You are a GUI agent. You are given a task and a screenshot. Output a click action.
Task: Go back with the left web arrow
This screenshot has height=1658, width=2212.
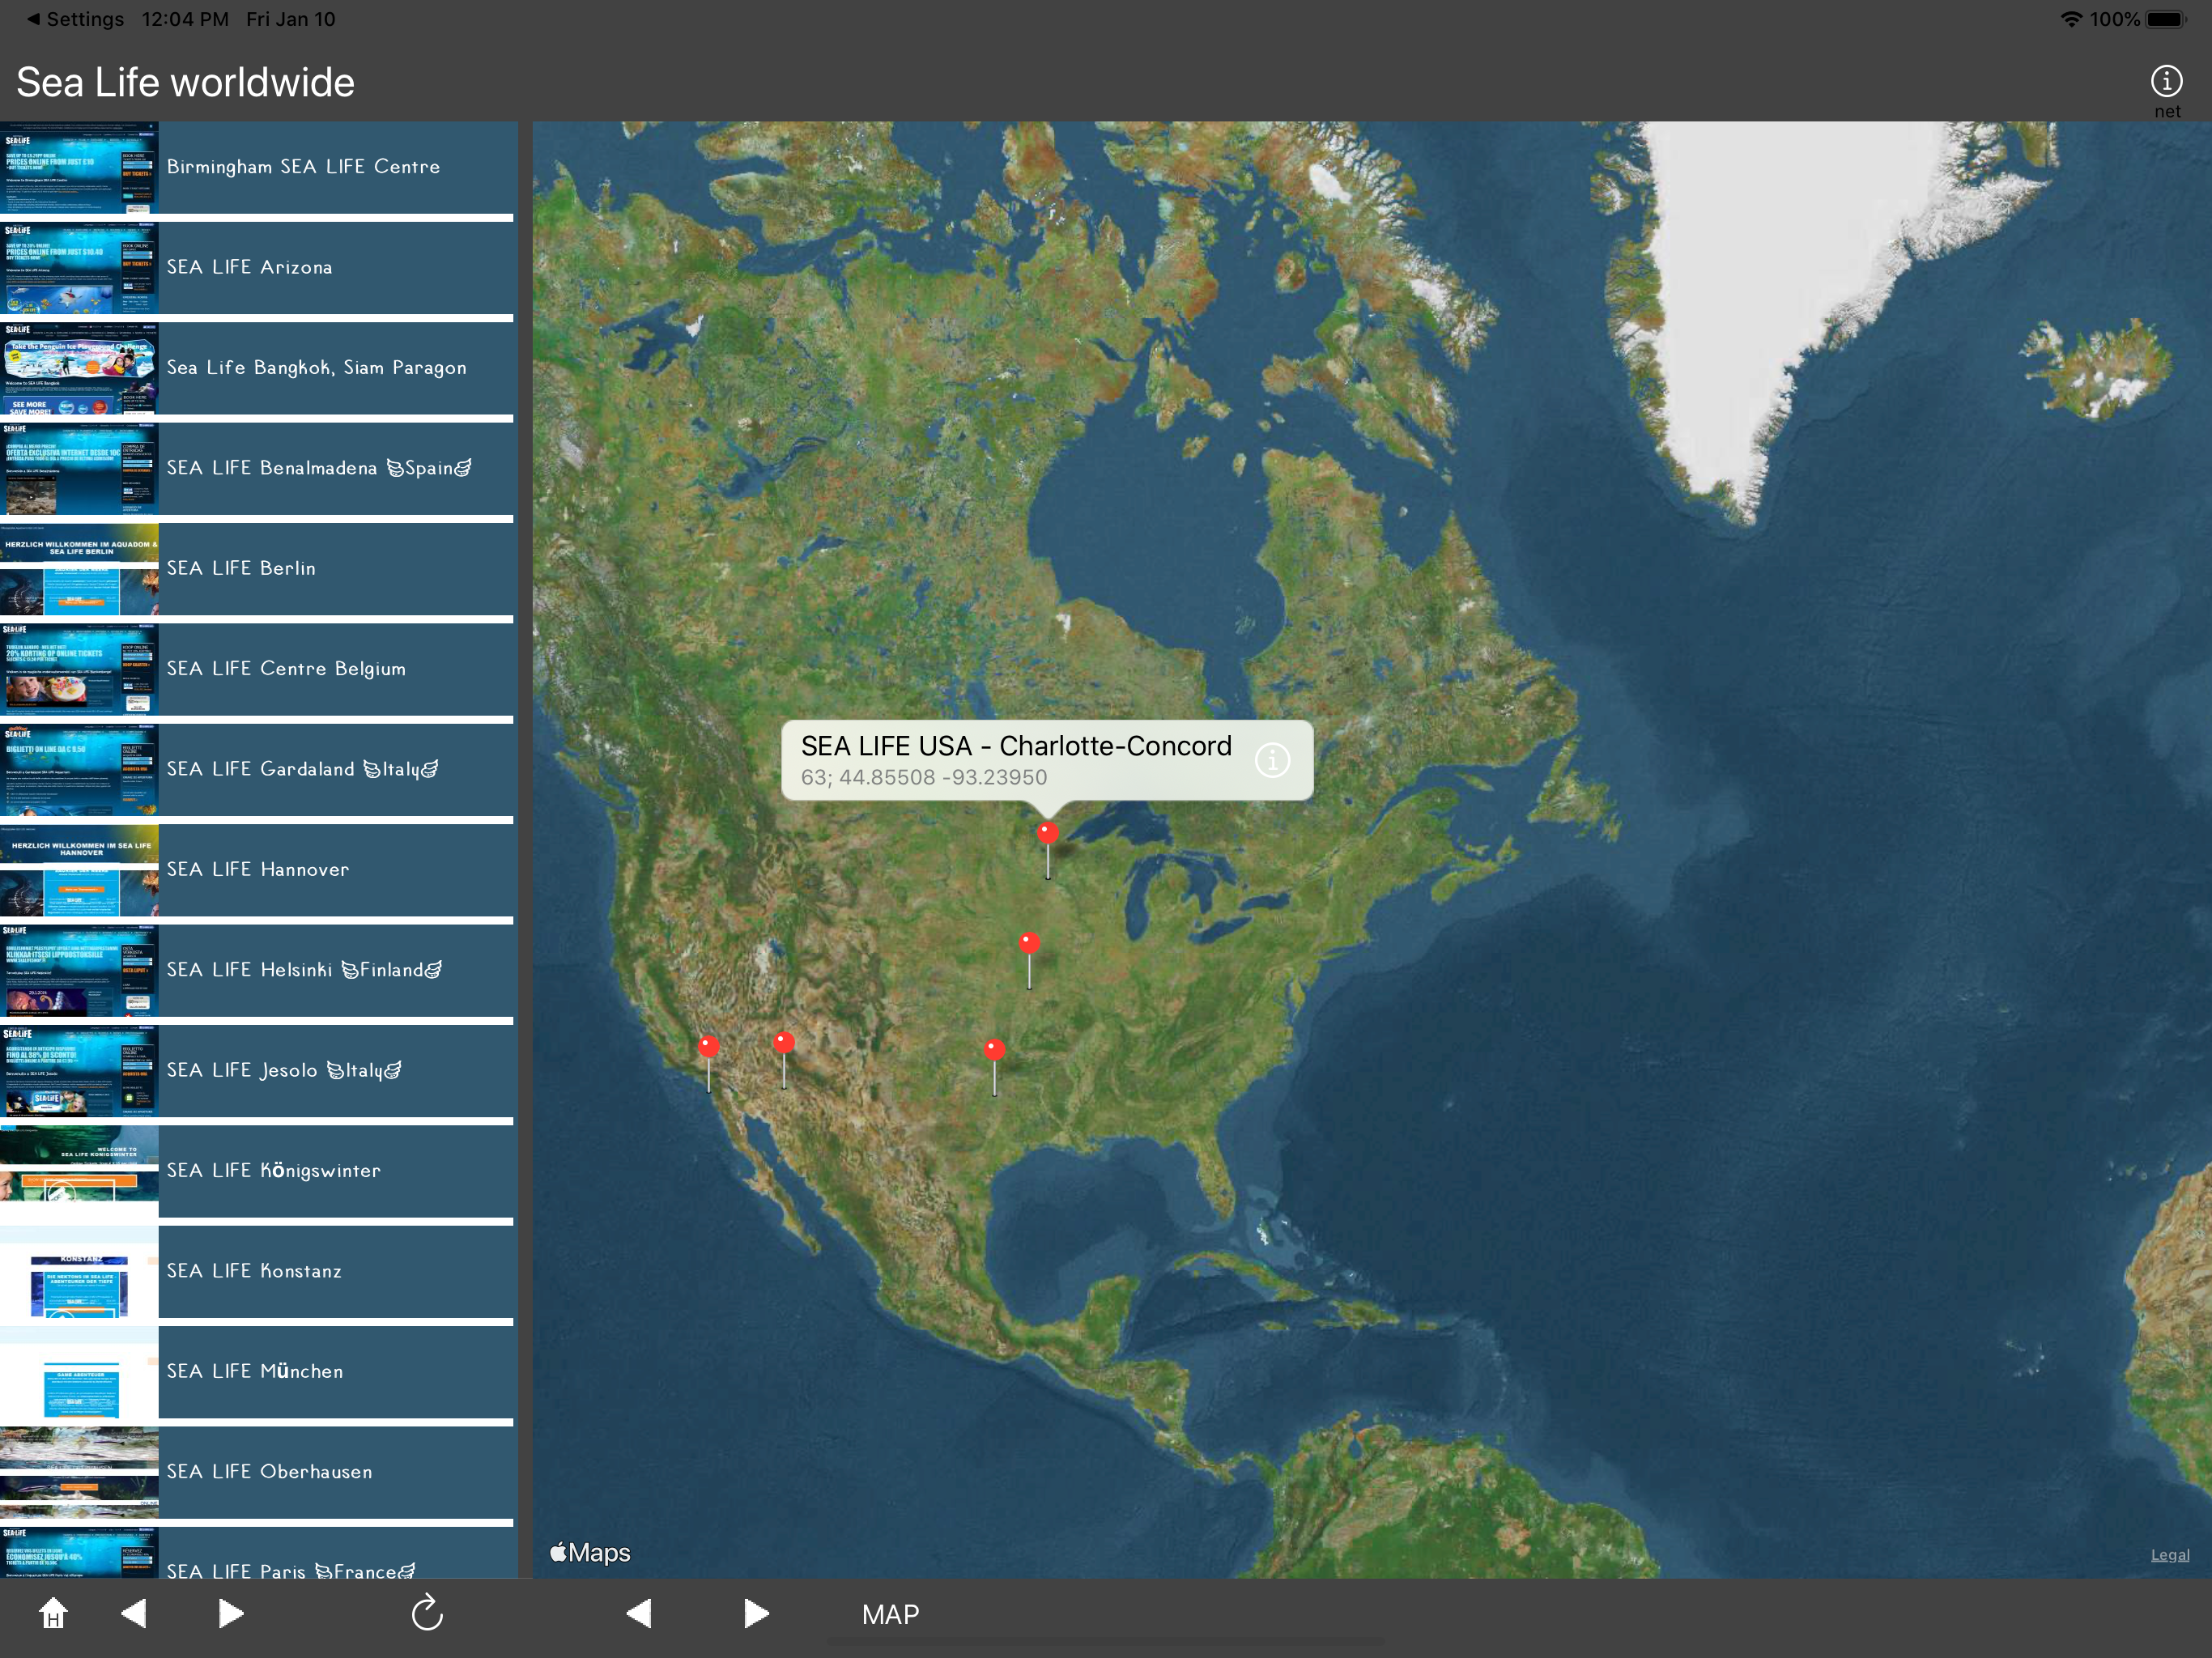(x=134, y=1613)
